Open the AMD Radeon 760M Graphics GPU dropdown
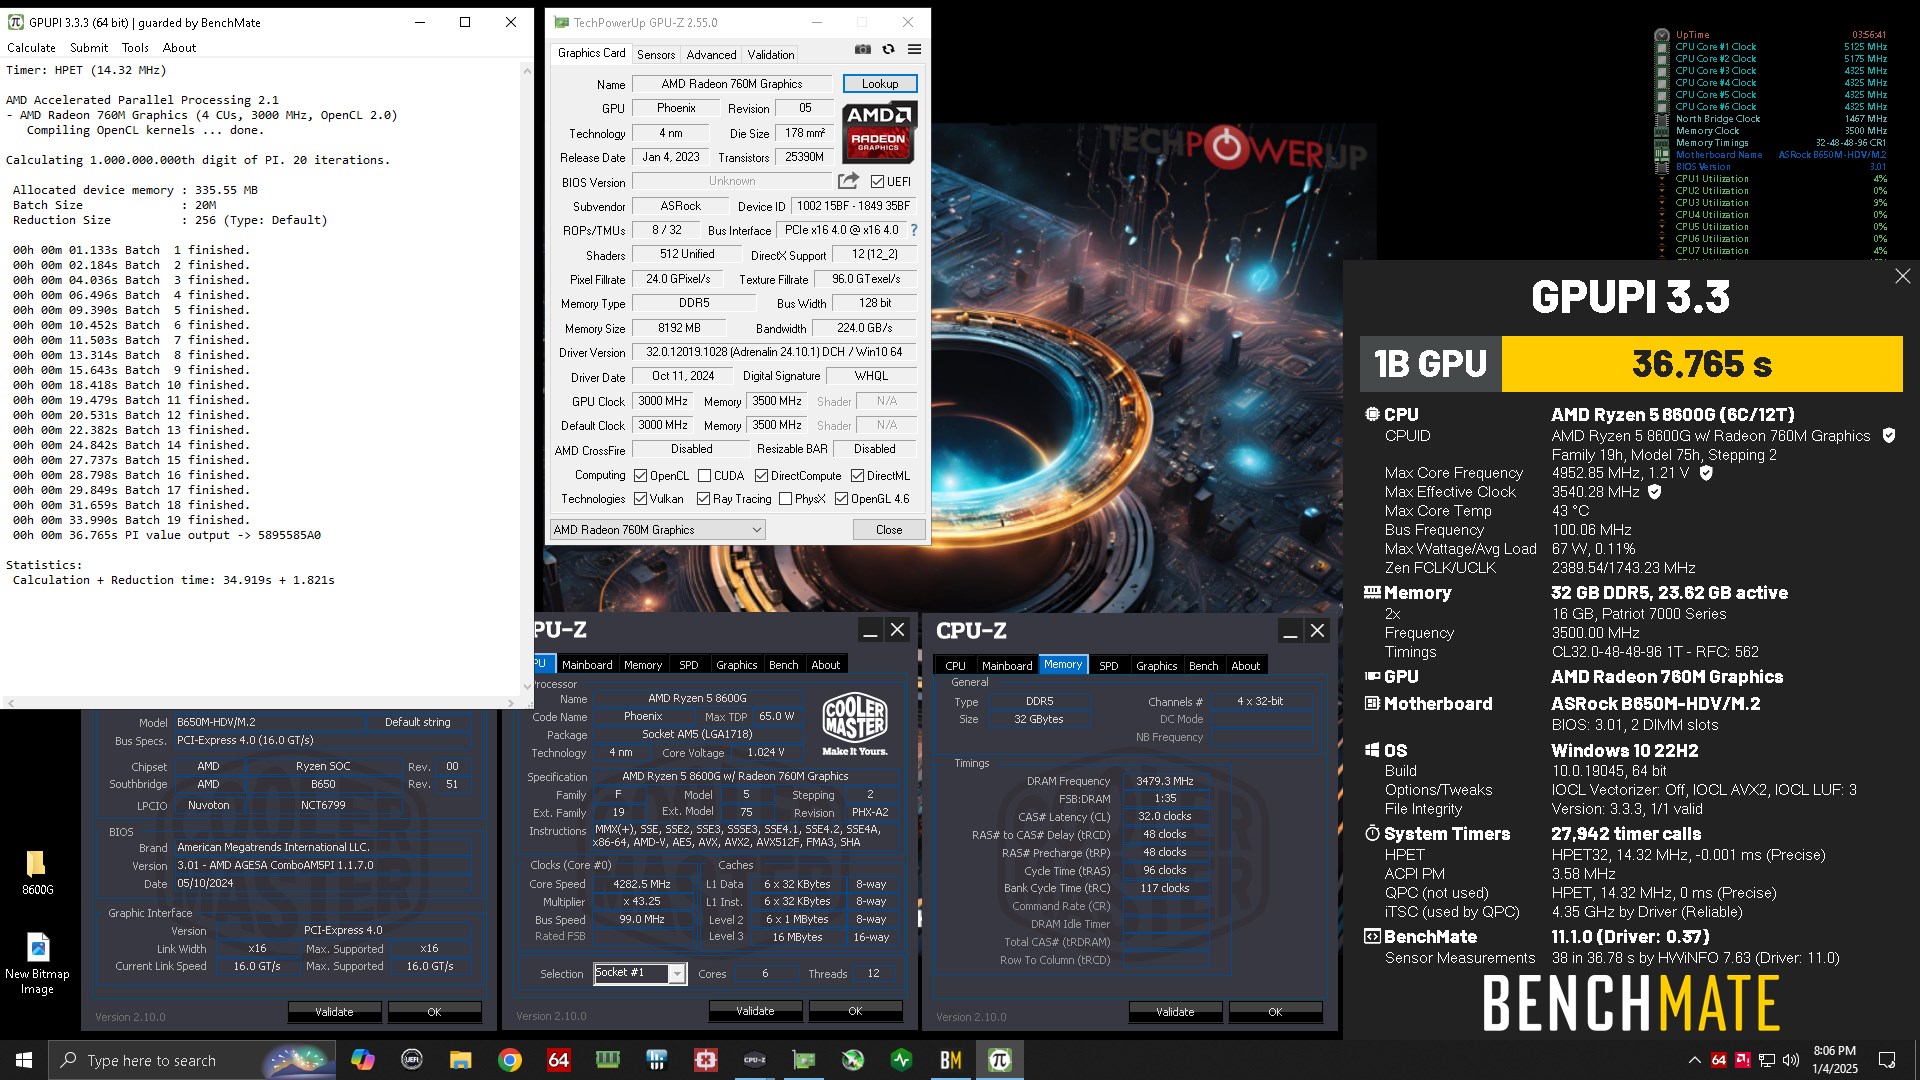1920x1080 pixels. point(658,530)
